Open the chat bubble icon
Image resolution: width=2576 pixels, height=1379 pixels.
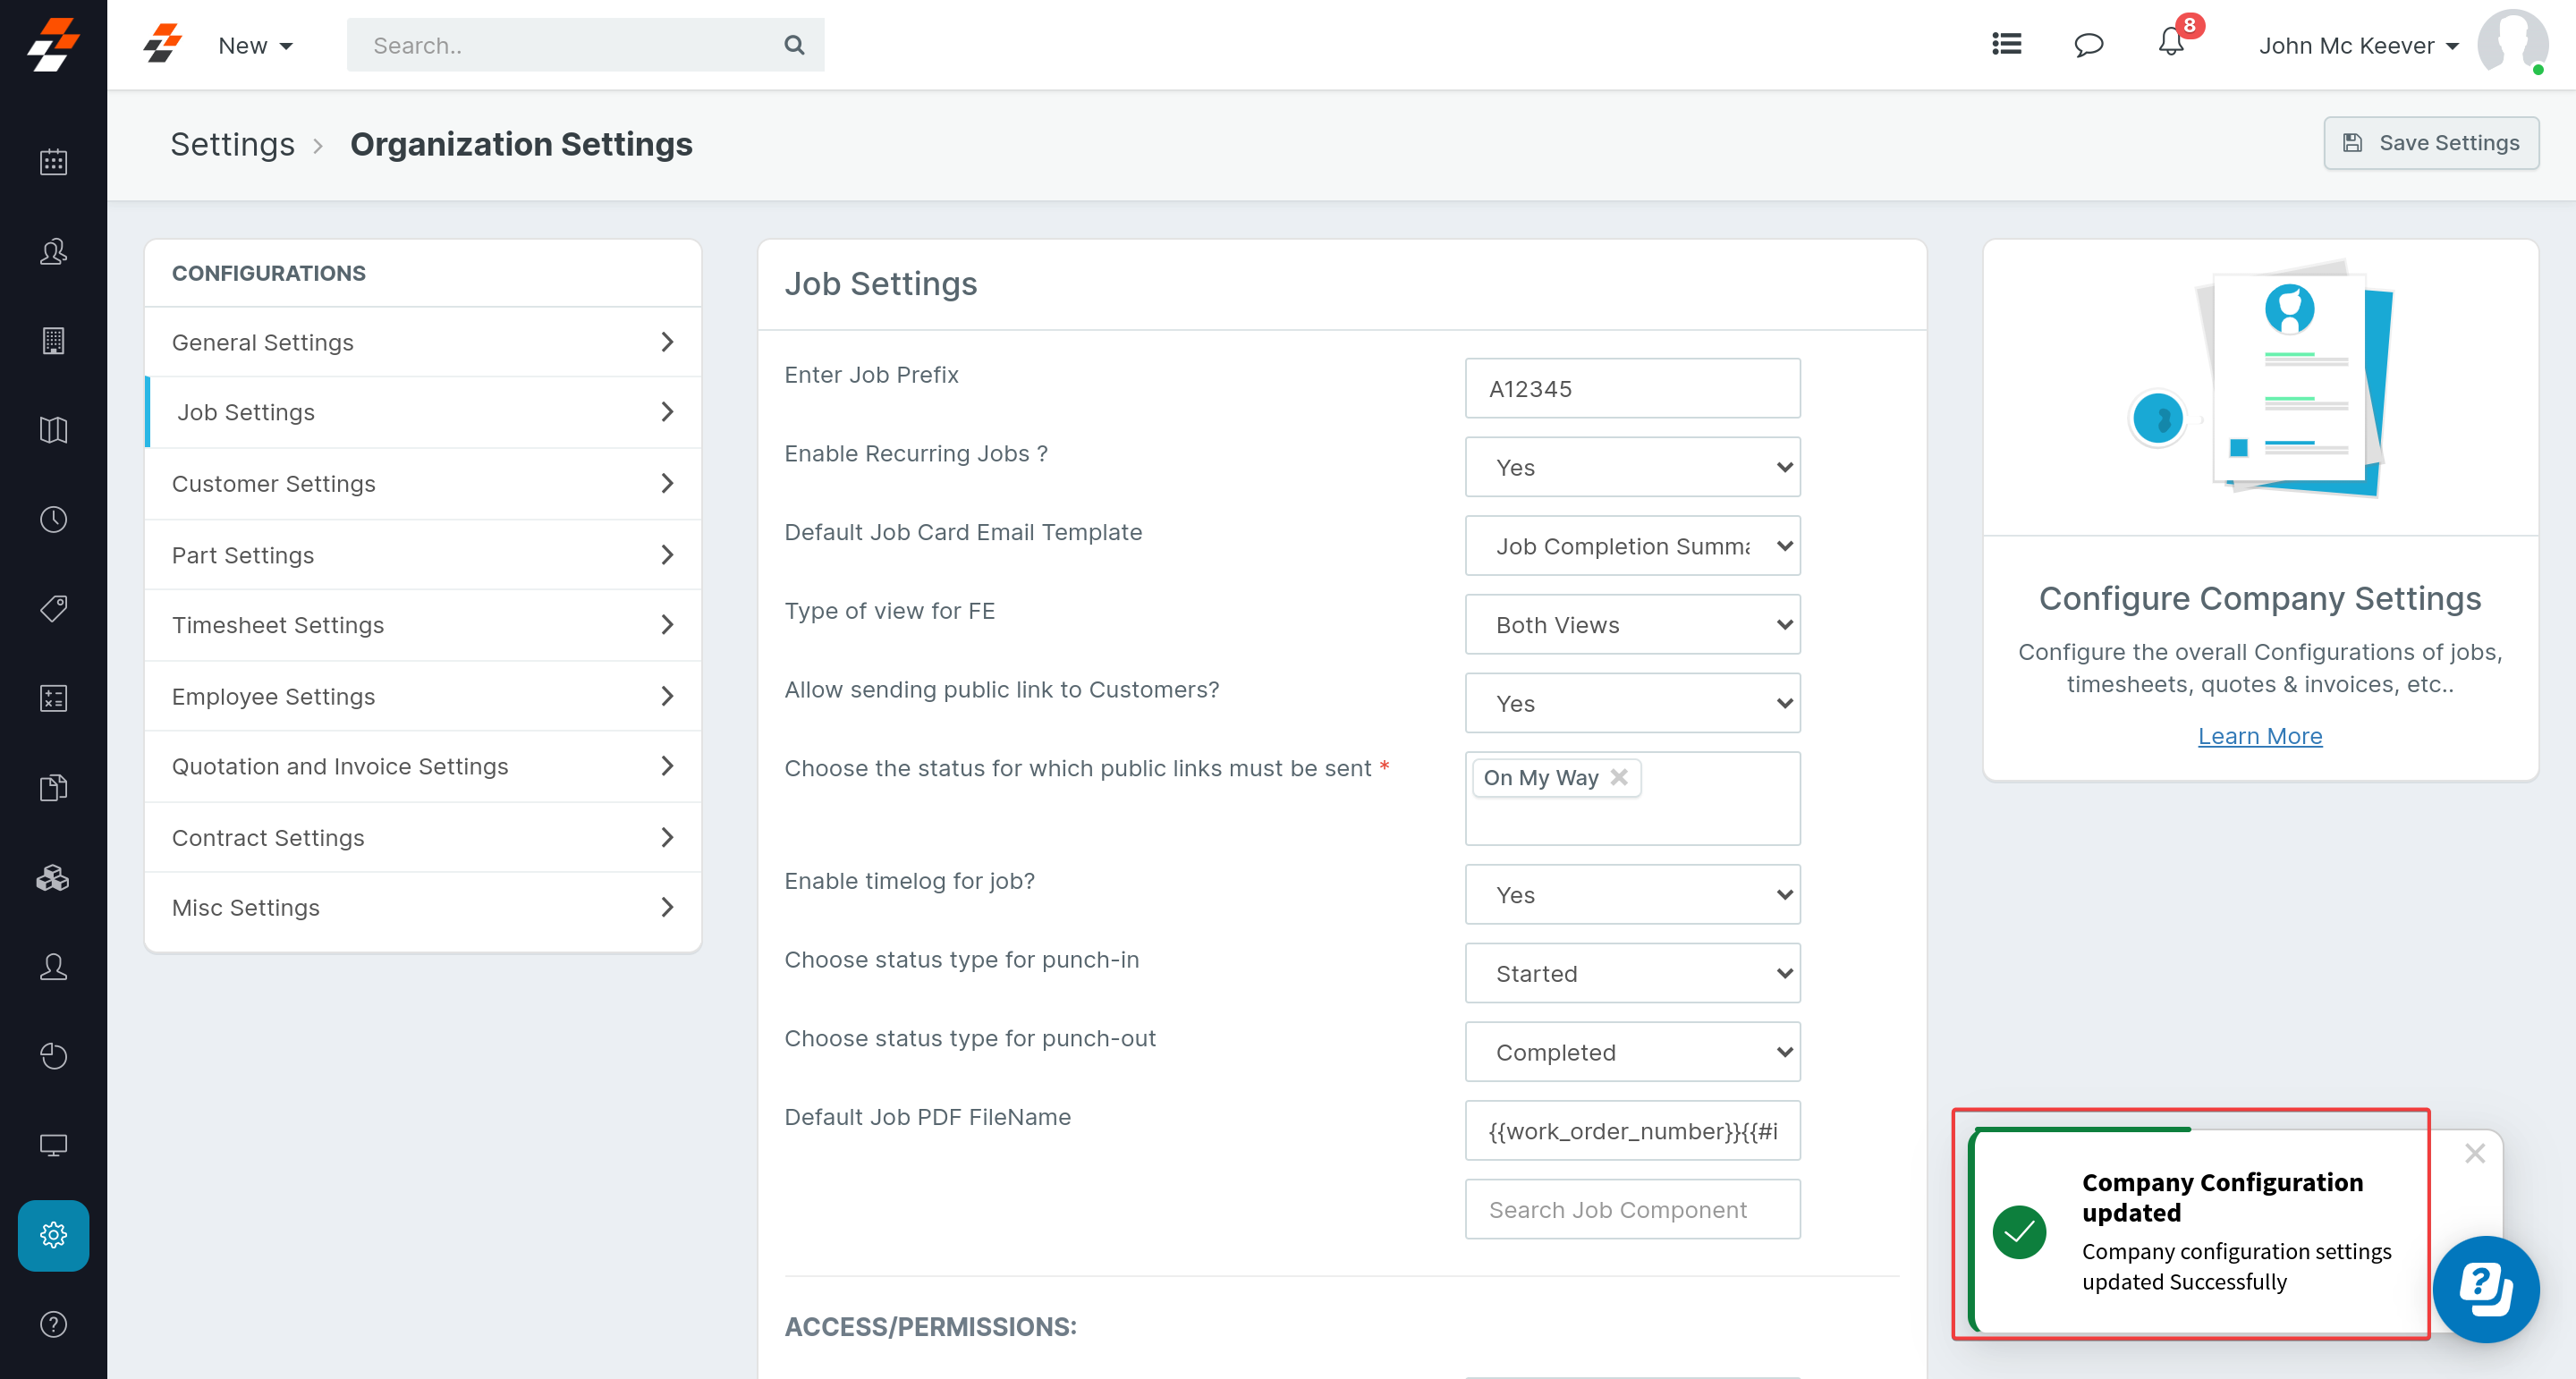(2088, 45)
